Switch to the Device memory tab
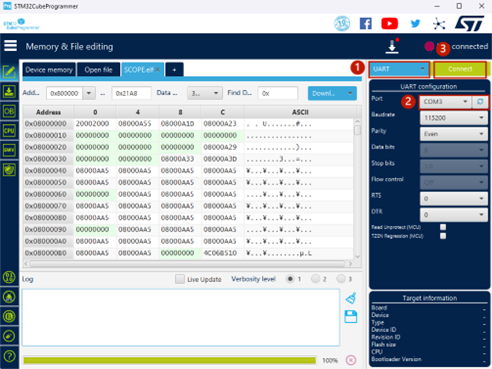The height and width of the screenshot is (369, 492). [49, 70]
